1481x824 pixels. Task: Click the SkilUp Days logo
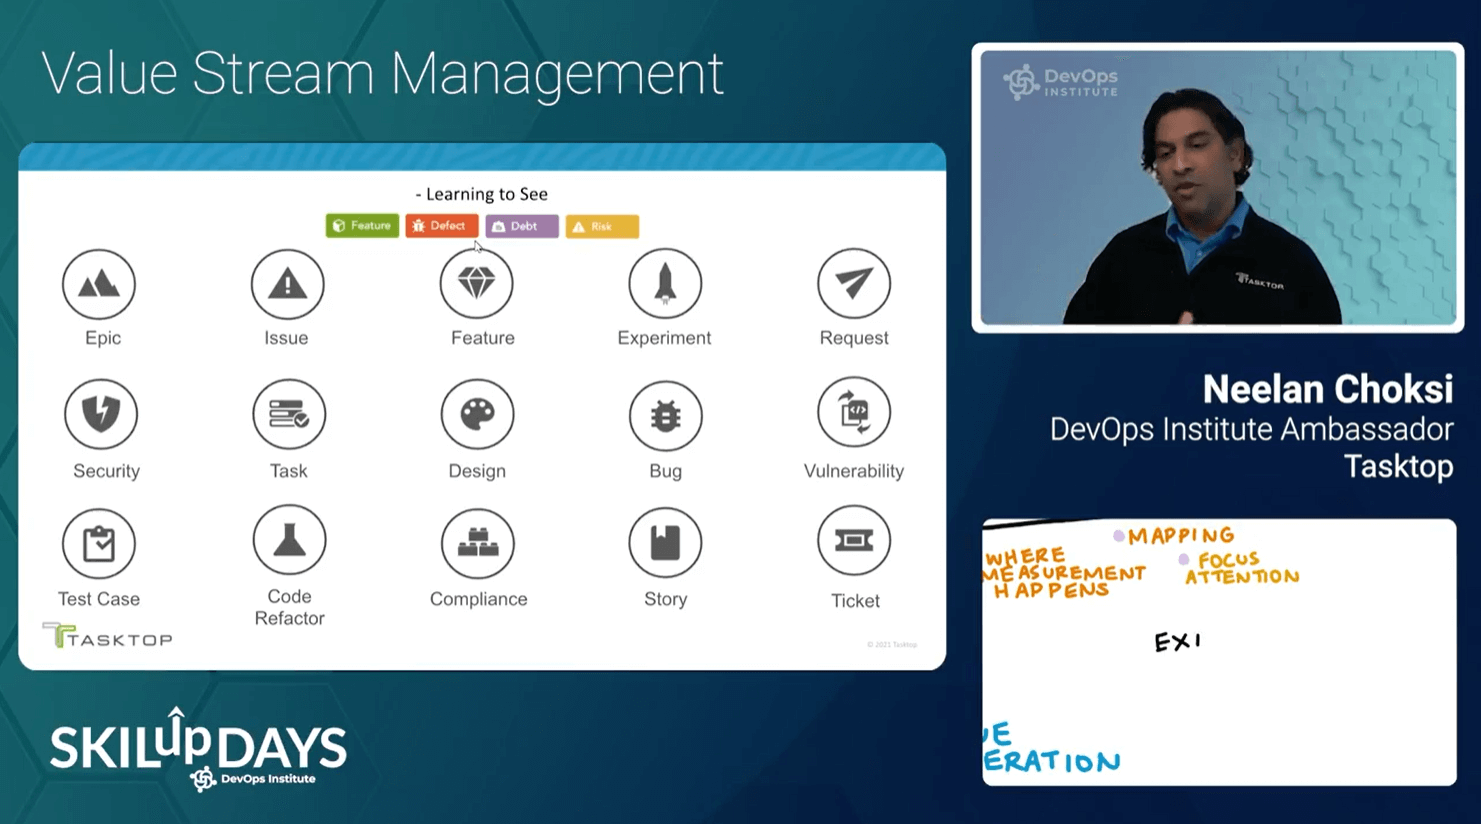(198, 750)
